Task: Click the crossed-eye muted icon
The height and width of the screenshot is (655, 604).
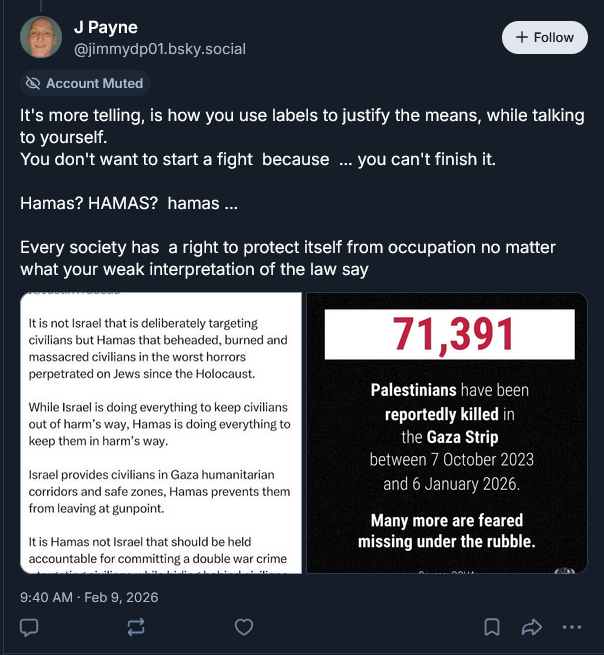Action: coord(33,83)
